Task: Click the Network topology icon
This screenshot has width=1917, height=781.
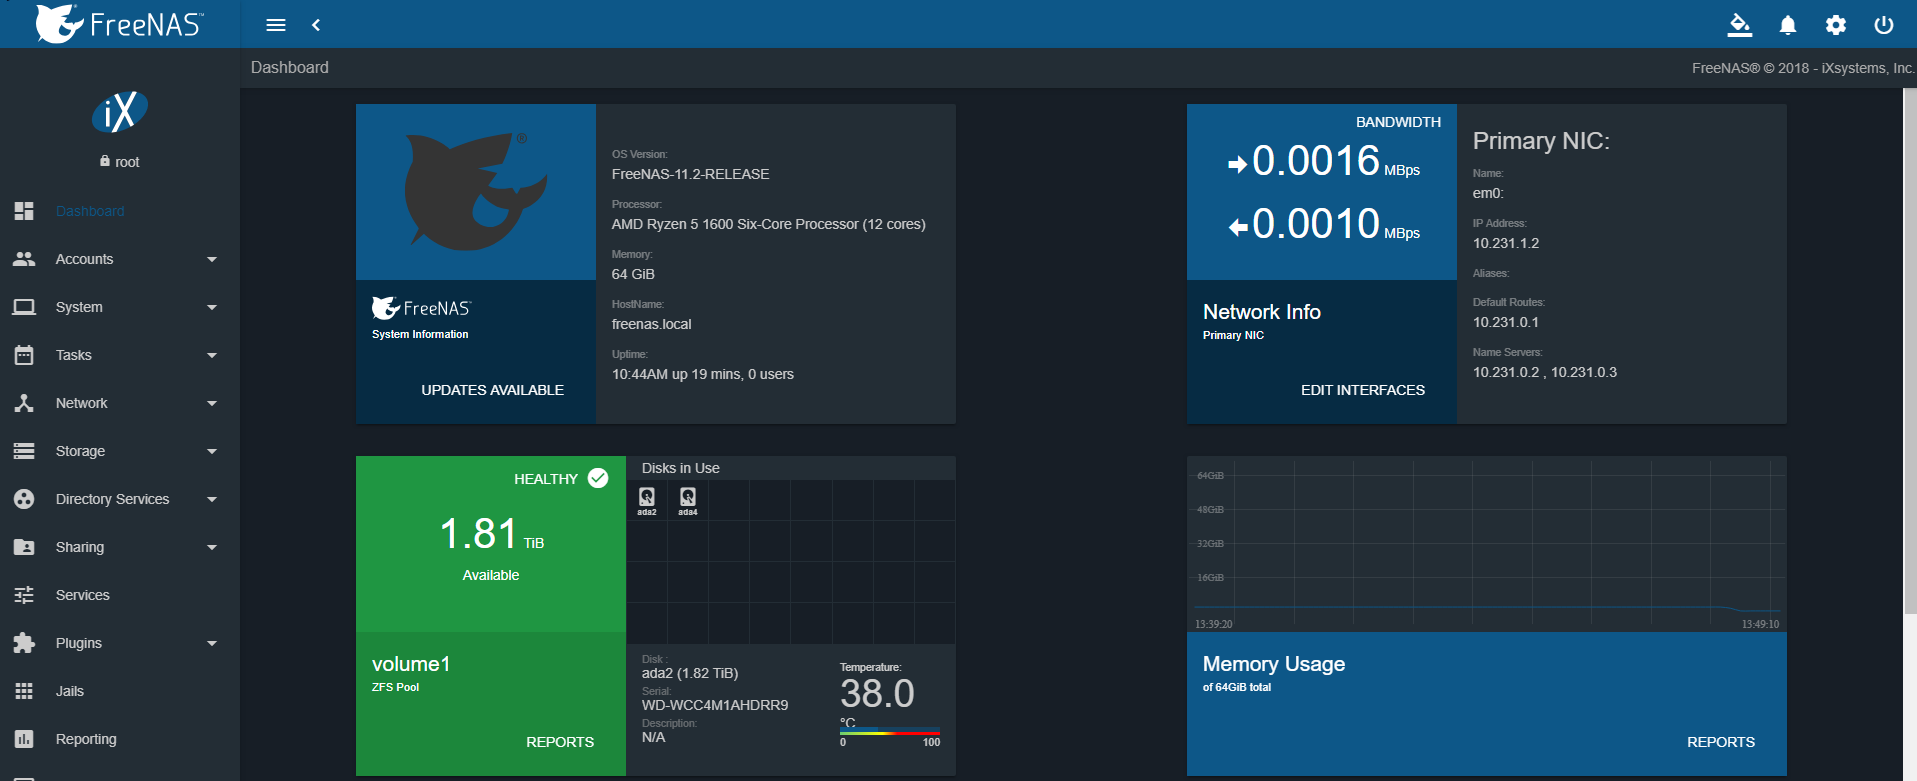Action: coord(24,403)
